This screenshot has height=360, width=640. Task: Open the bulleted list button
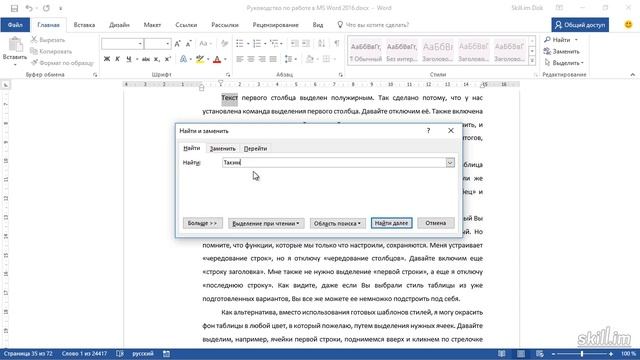[x=240, y=43]
